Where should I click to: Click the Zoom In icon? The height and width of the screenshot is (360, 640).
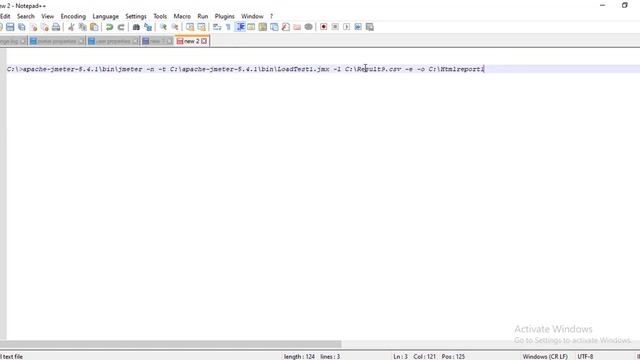163,27
